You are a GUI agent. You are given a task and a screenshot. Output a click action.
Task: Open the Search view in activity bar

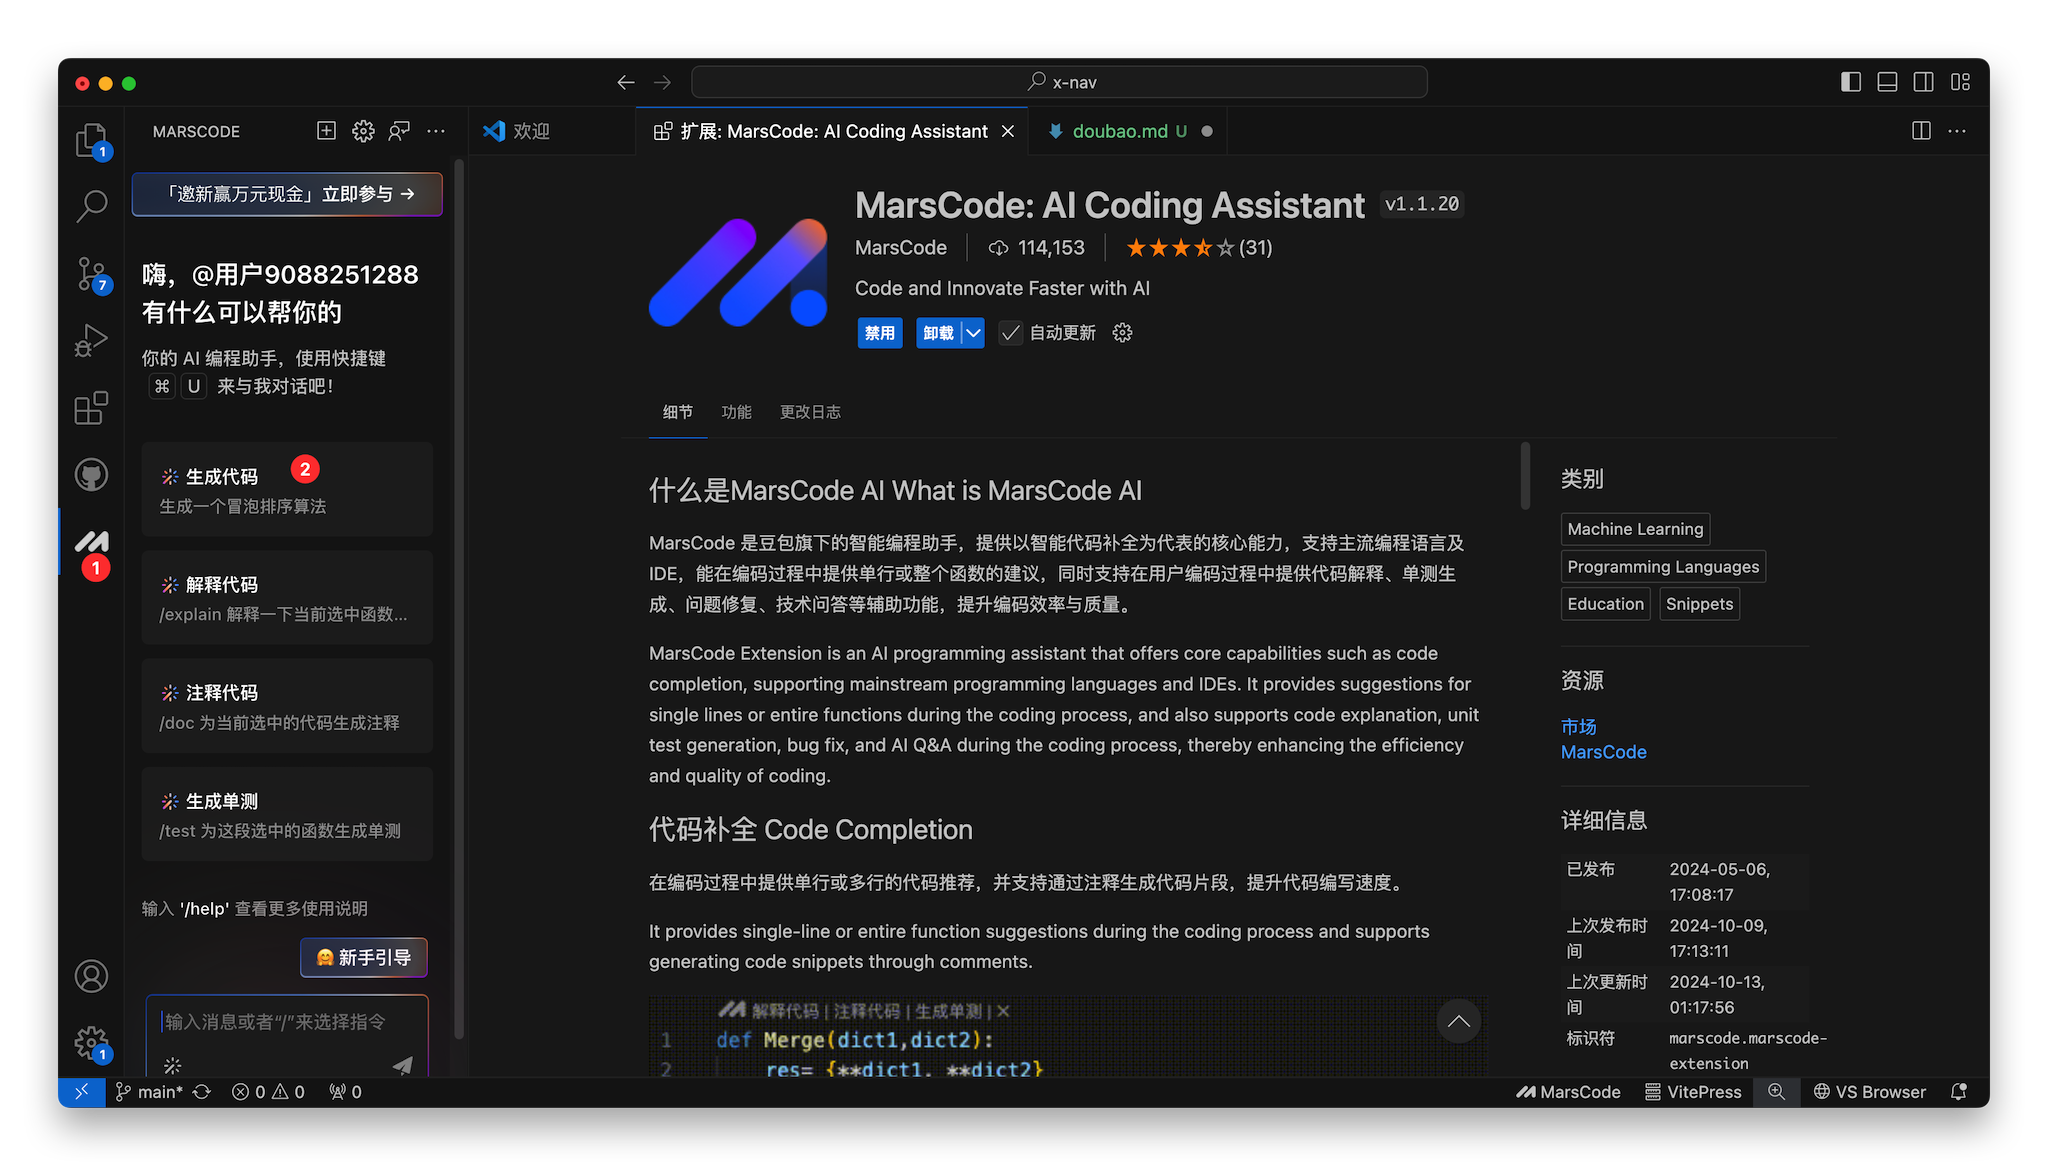91,206
